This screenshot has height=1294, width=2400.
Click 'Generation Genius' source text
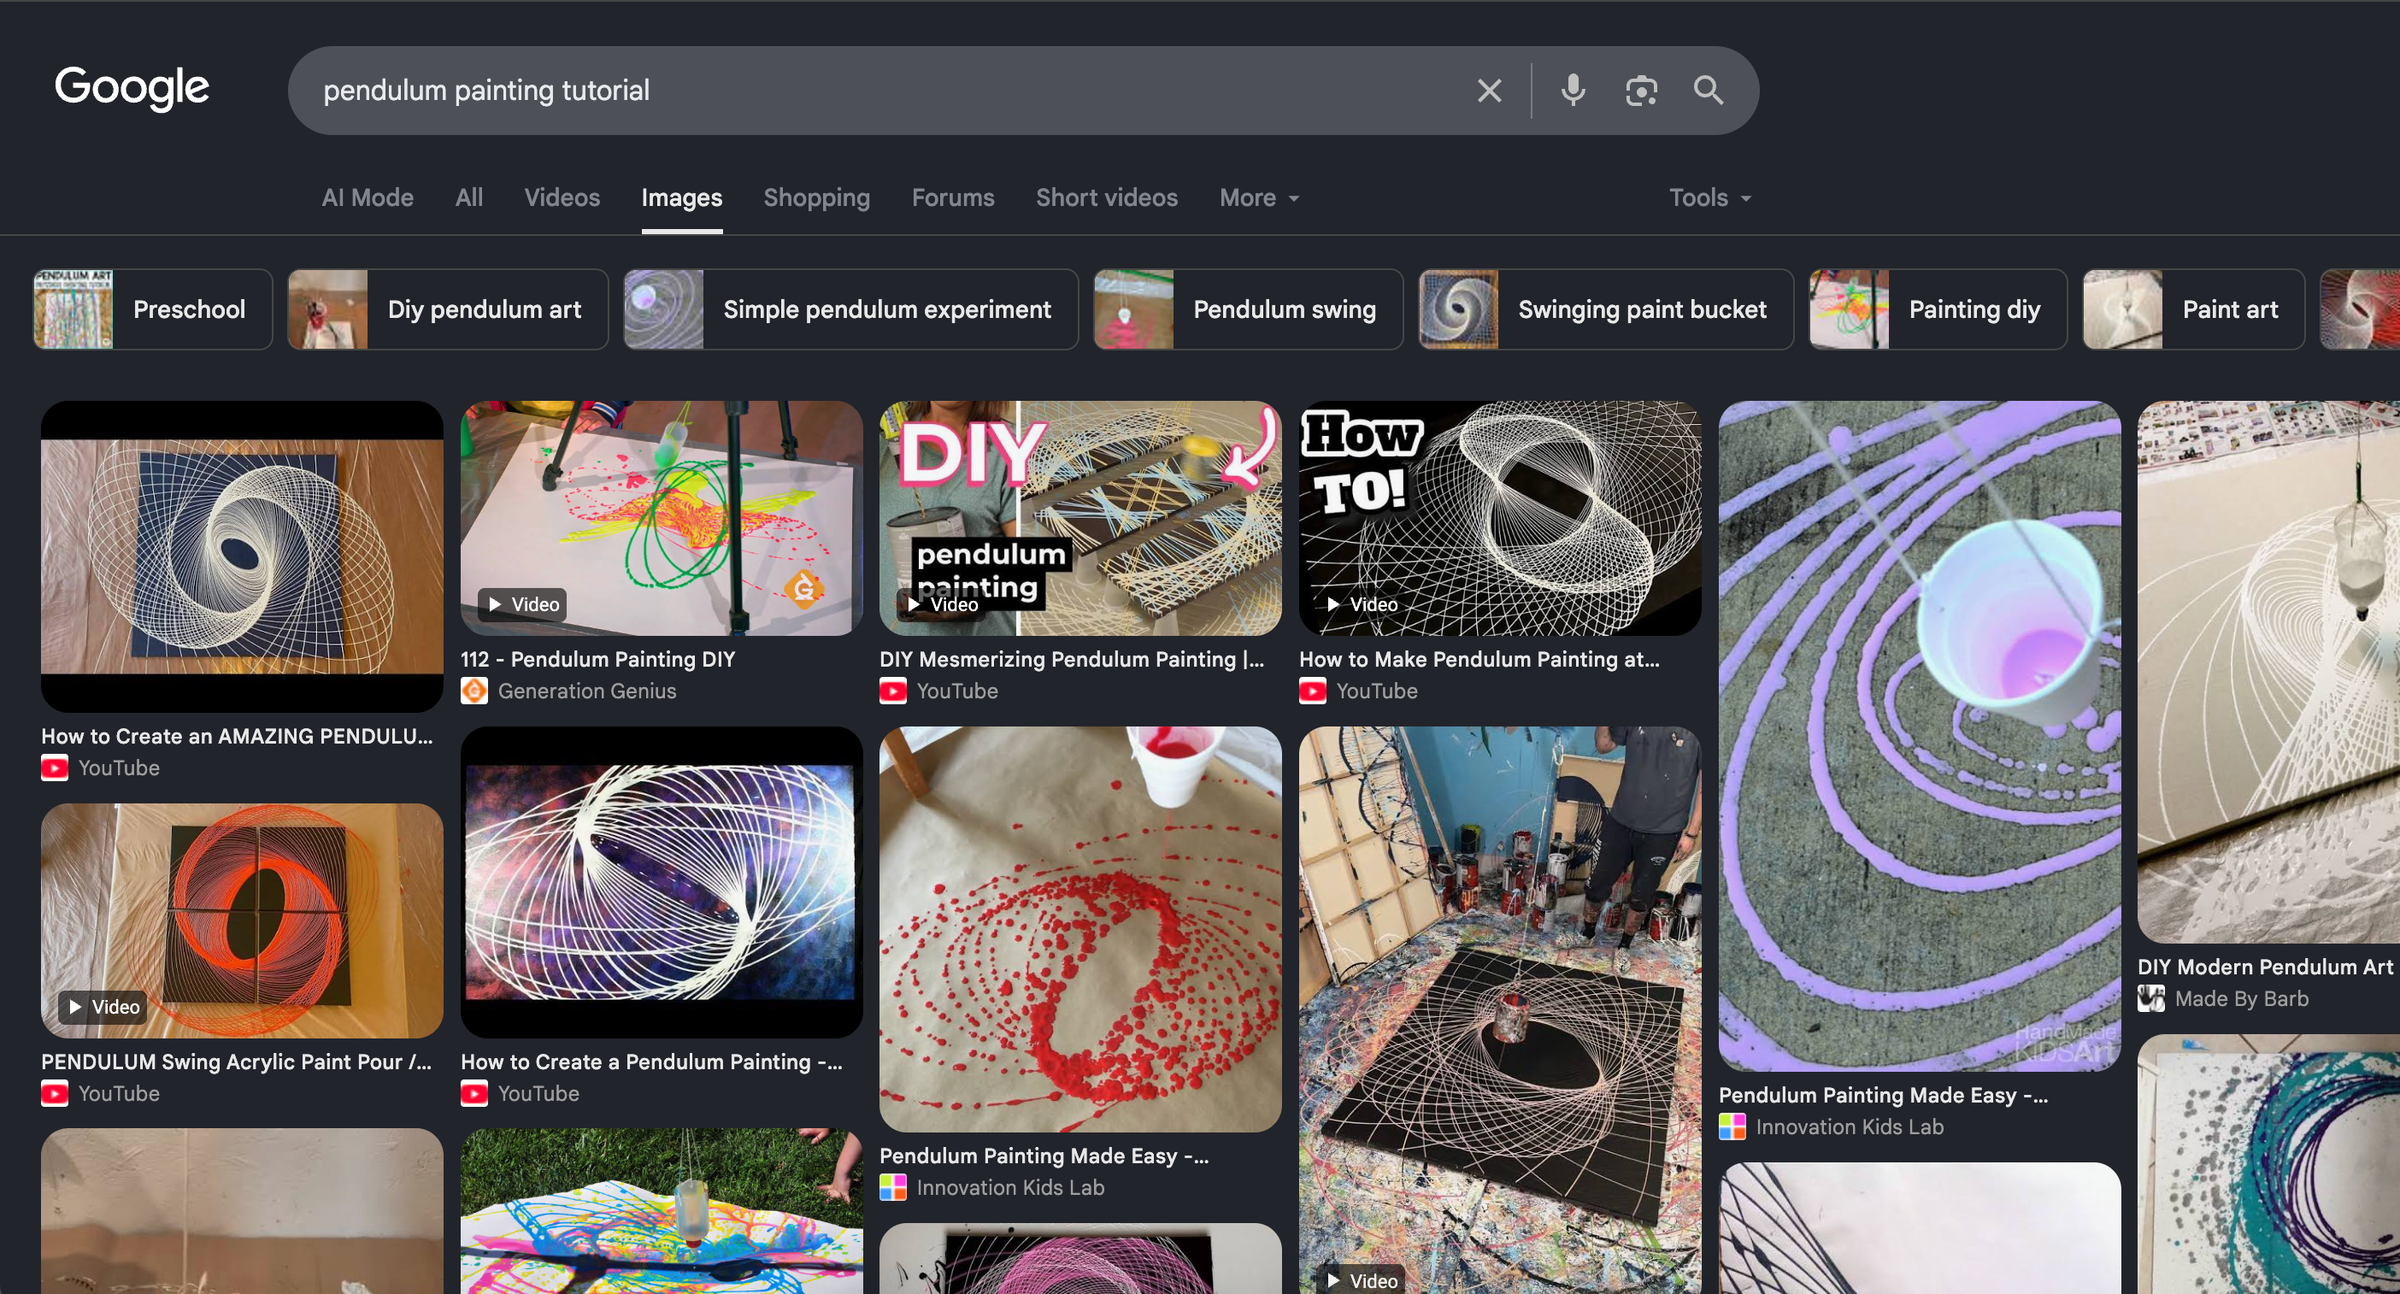587,691
